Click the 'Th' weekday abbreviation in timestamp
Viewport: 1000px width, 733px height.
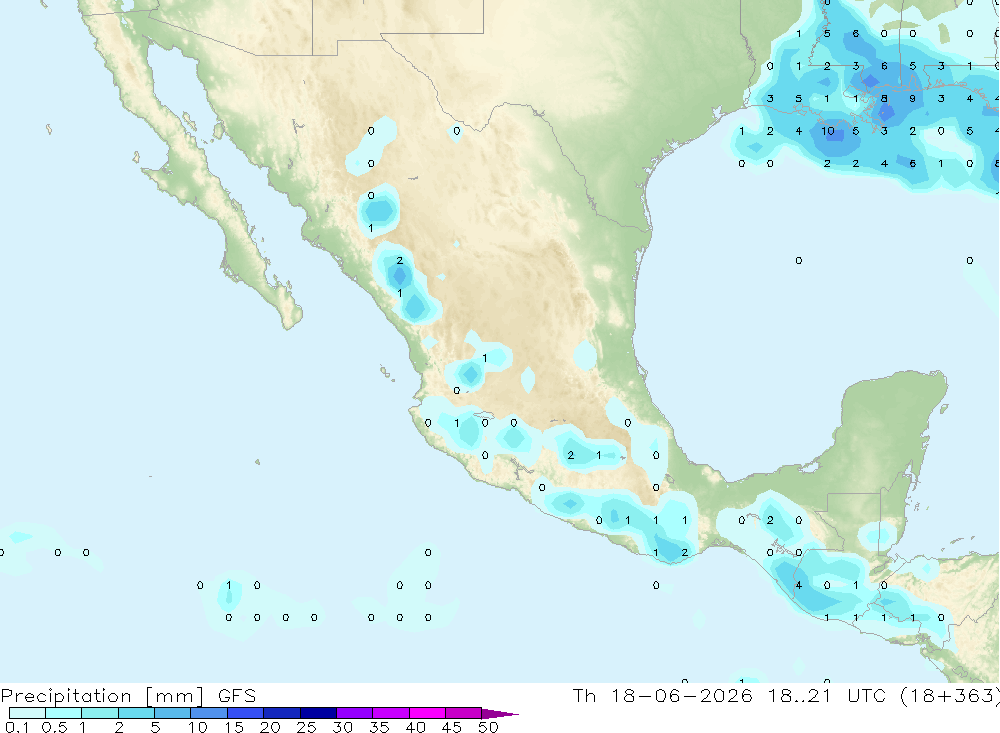click(x=584, y=695)
